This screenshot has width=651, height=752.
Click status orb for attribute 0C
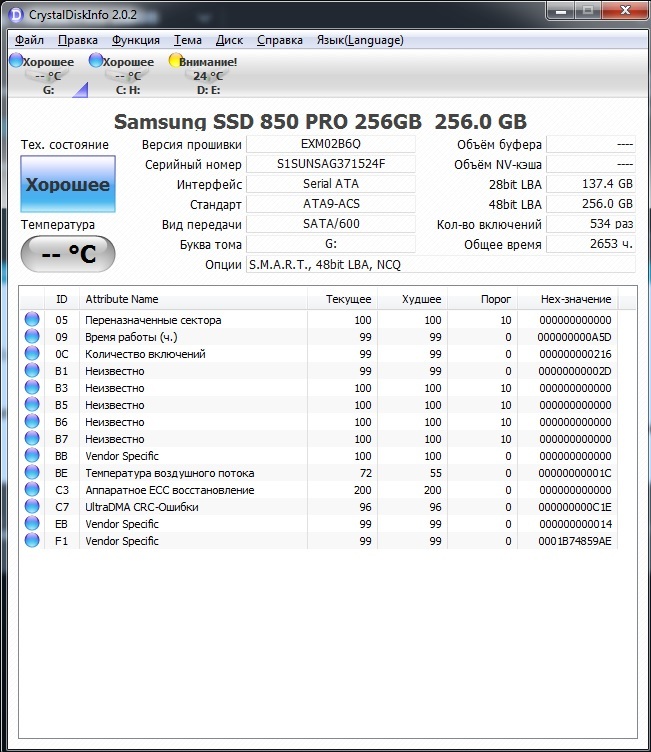click(x=32, y=353)
